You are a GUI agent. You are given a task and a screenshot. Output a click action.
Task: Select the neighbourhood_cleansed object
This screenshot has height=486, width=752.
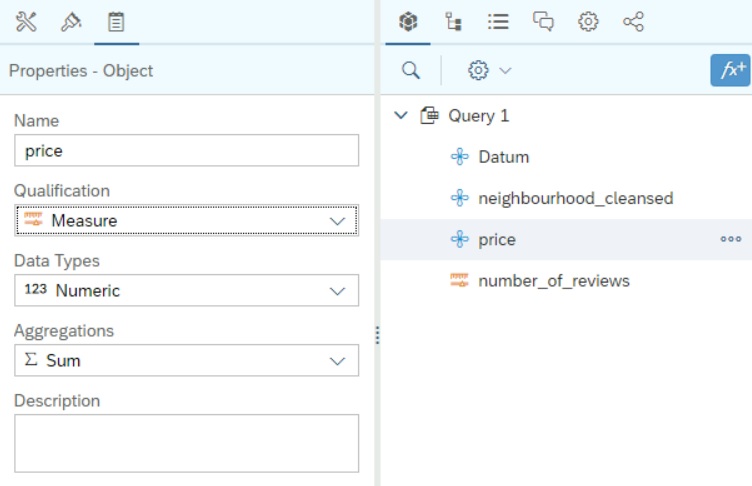tap(575, 198)
